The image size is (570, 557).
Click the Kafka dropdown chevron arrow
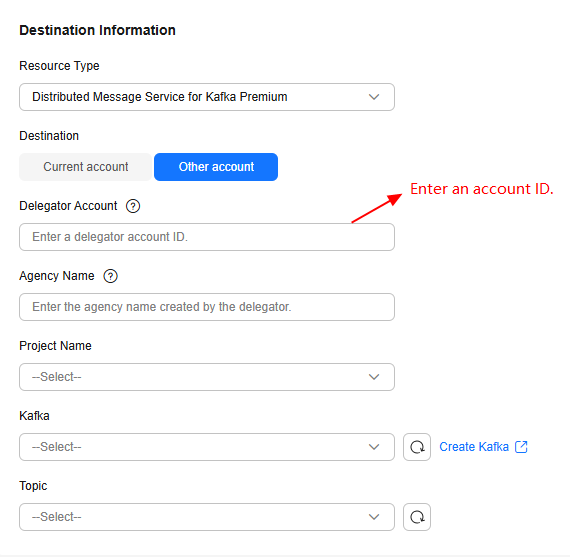[x=374, y=447]
